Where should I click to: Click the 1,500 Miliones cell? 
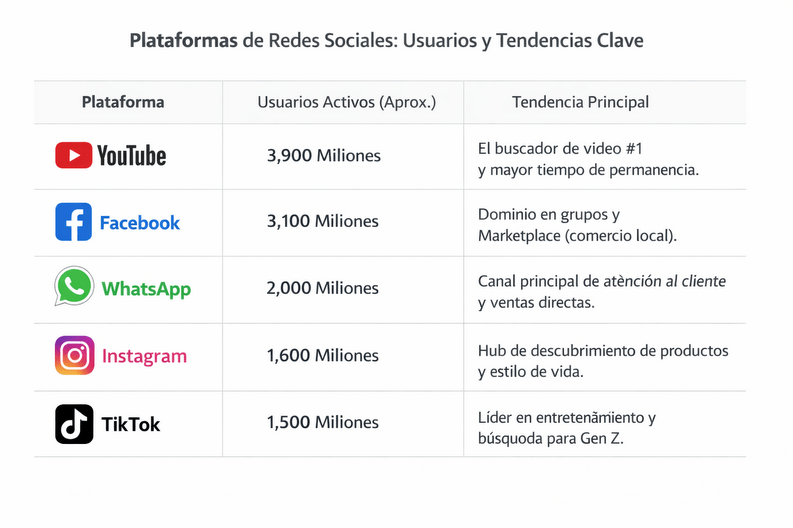click(322, 423)
